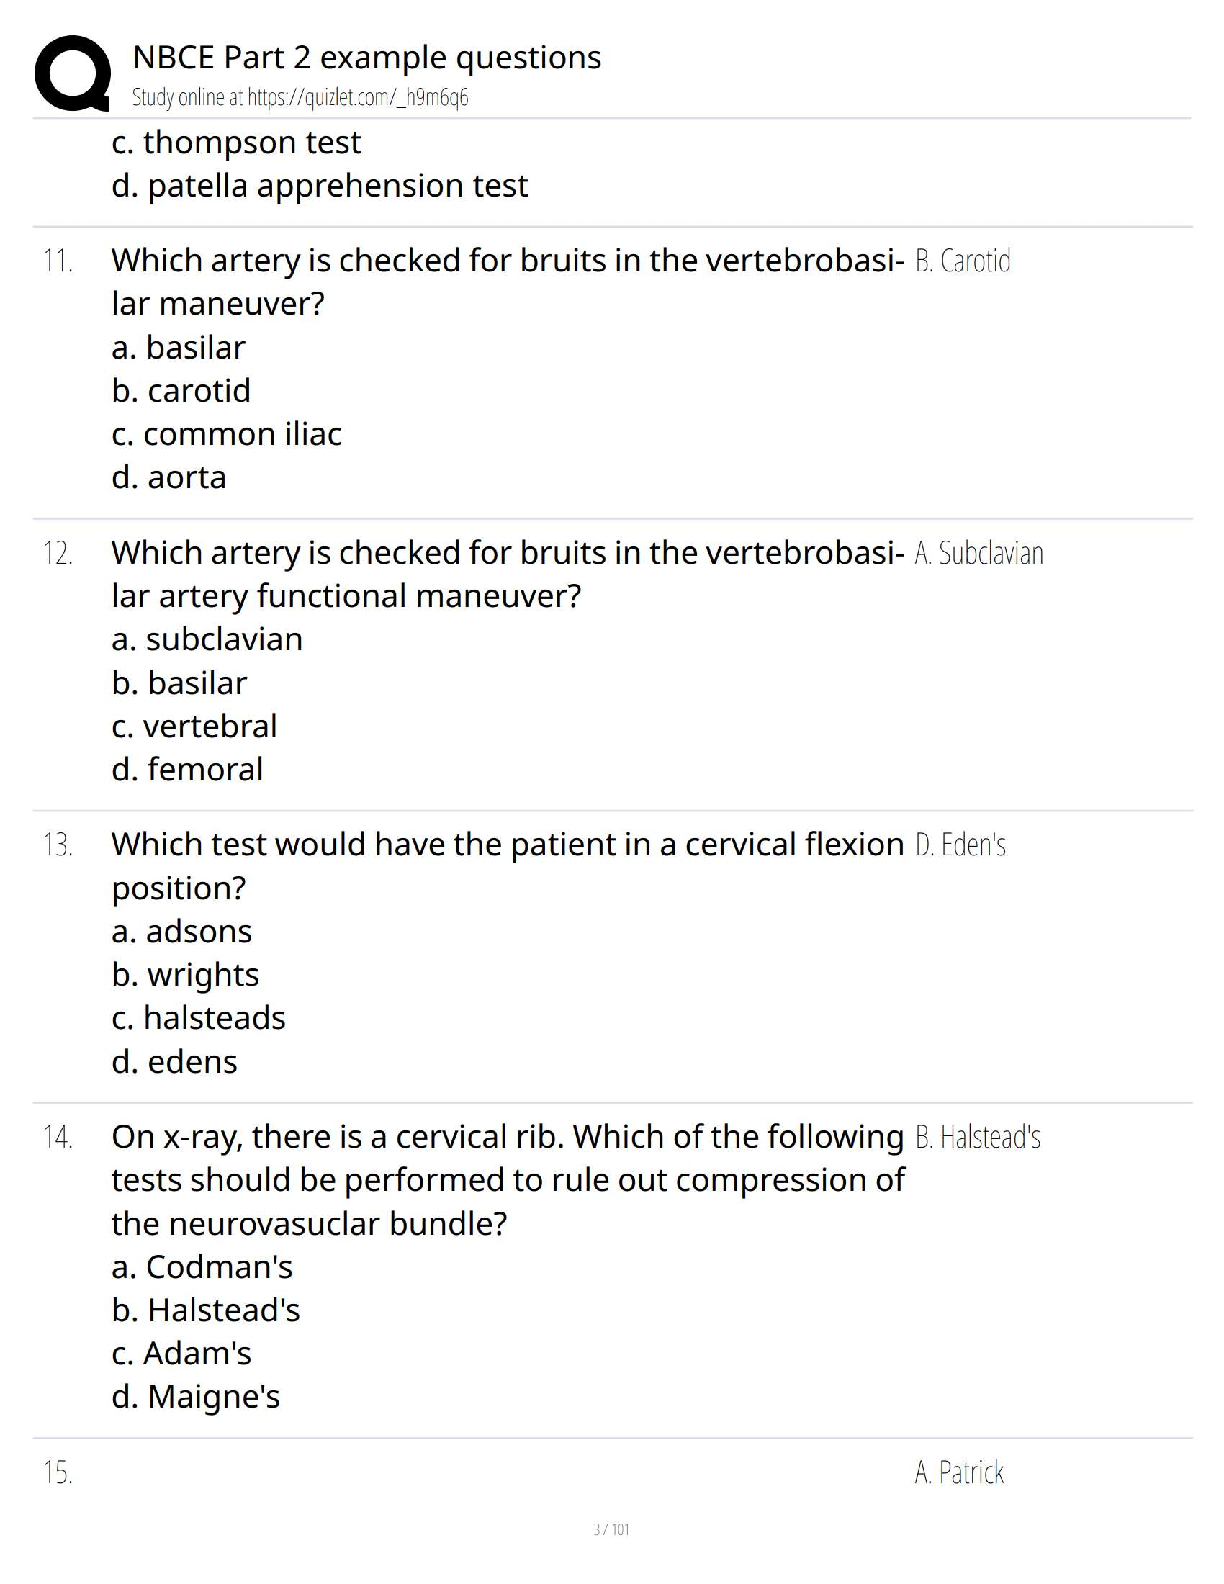
Task: Choose b. wrights answer option
Action: coord(185,975)
